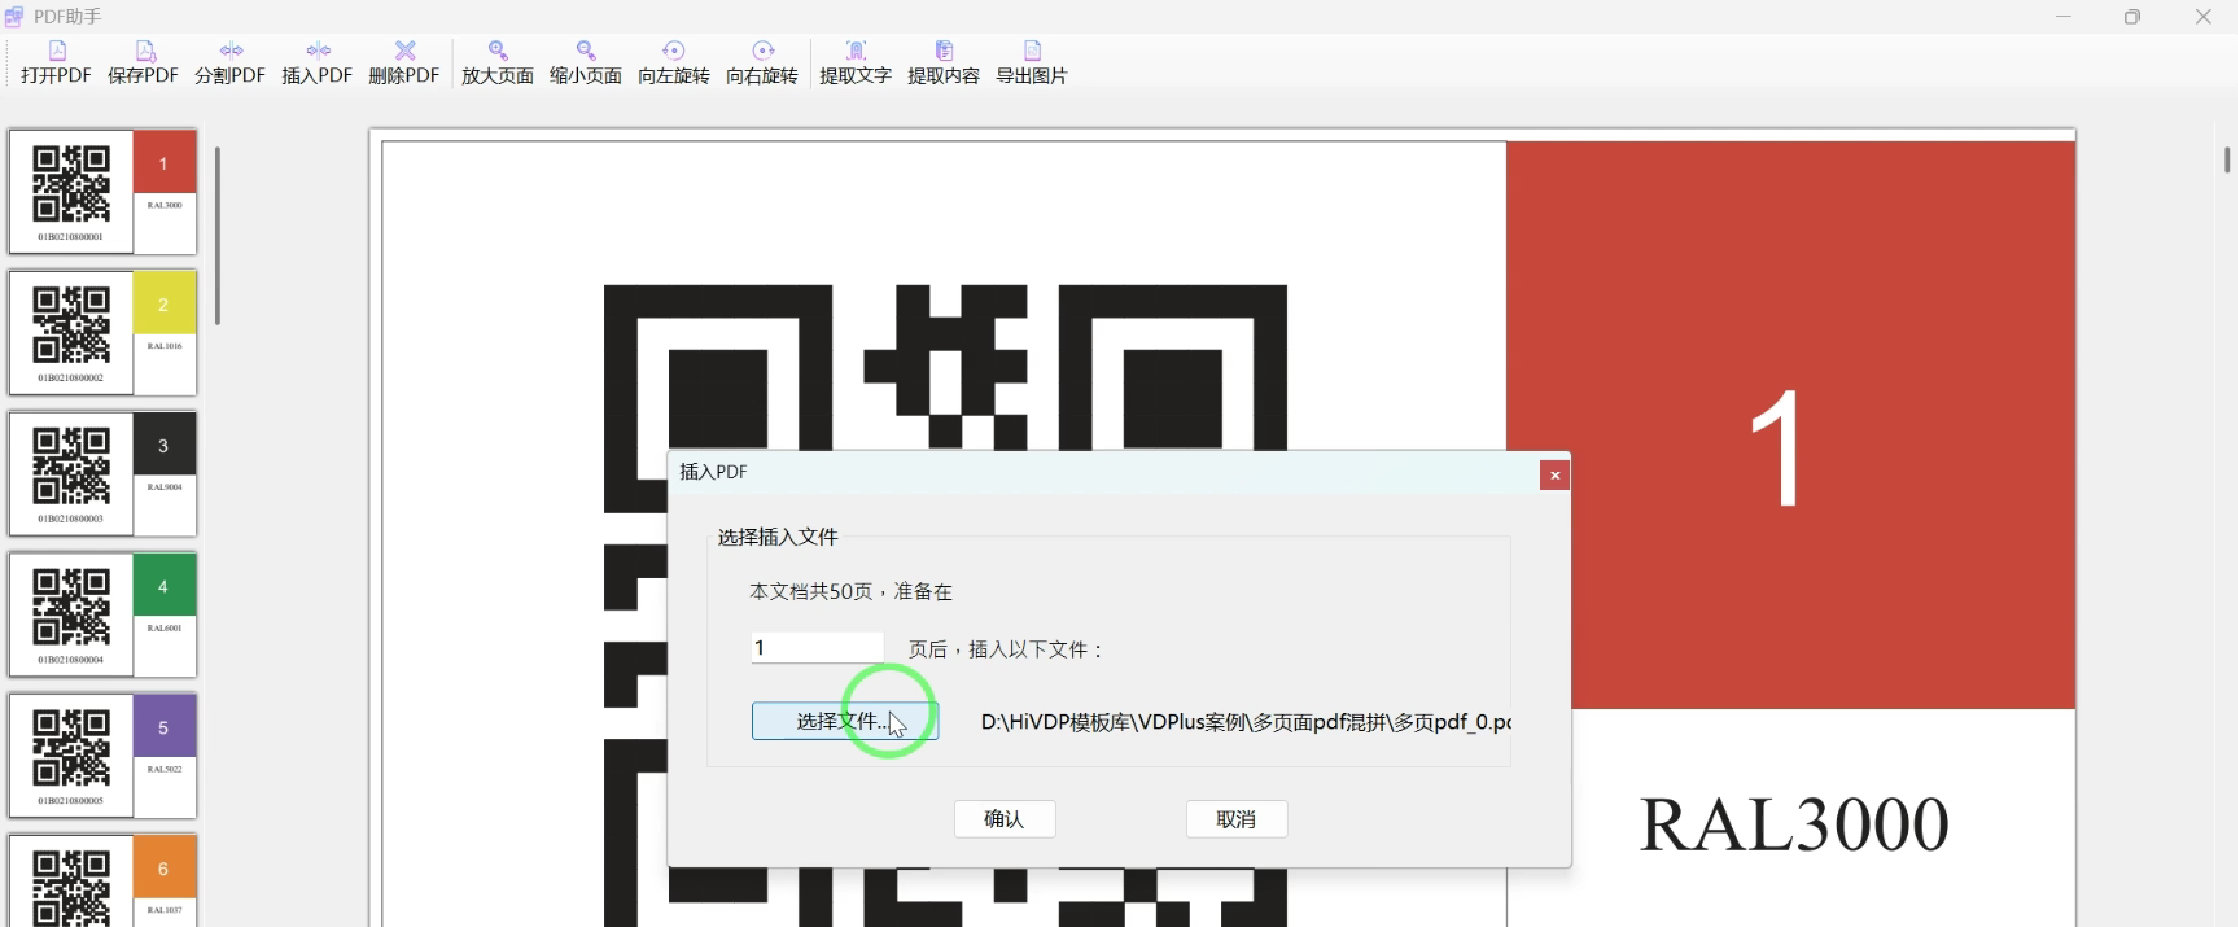
Task: Click the Extract Content (提取内容) icon
Action: click(x=943, y=62)
